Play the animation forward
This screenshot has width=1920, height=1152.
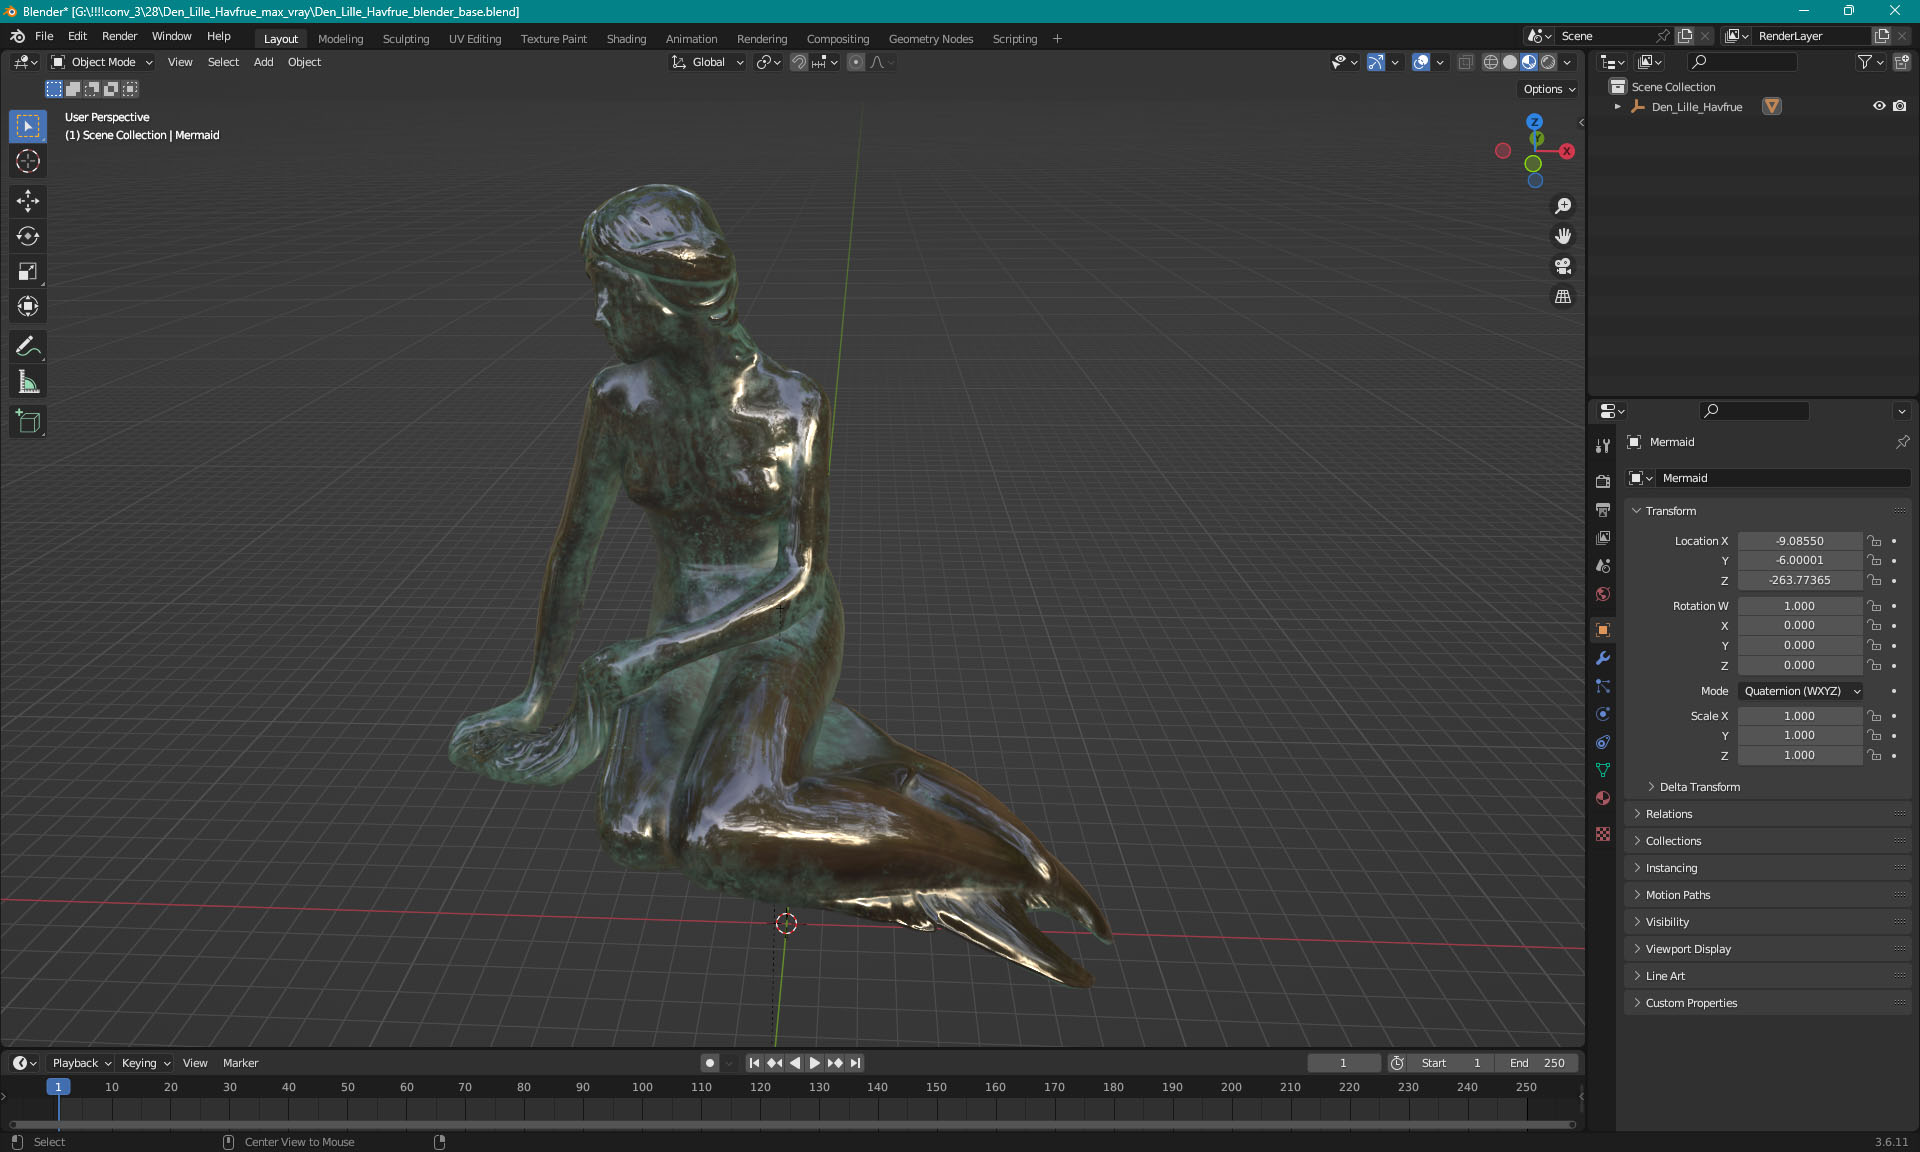click(814, 1063)
